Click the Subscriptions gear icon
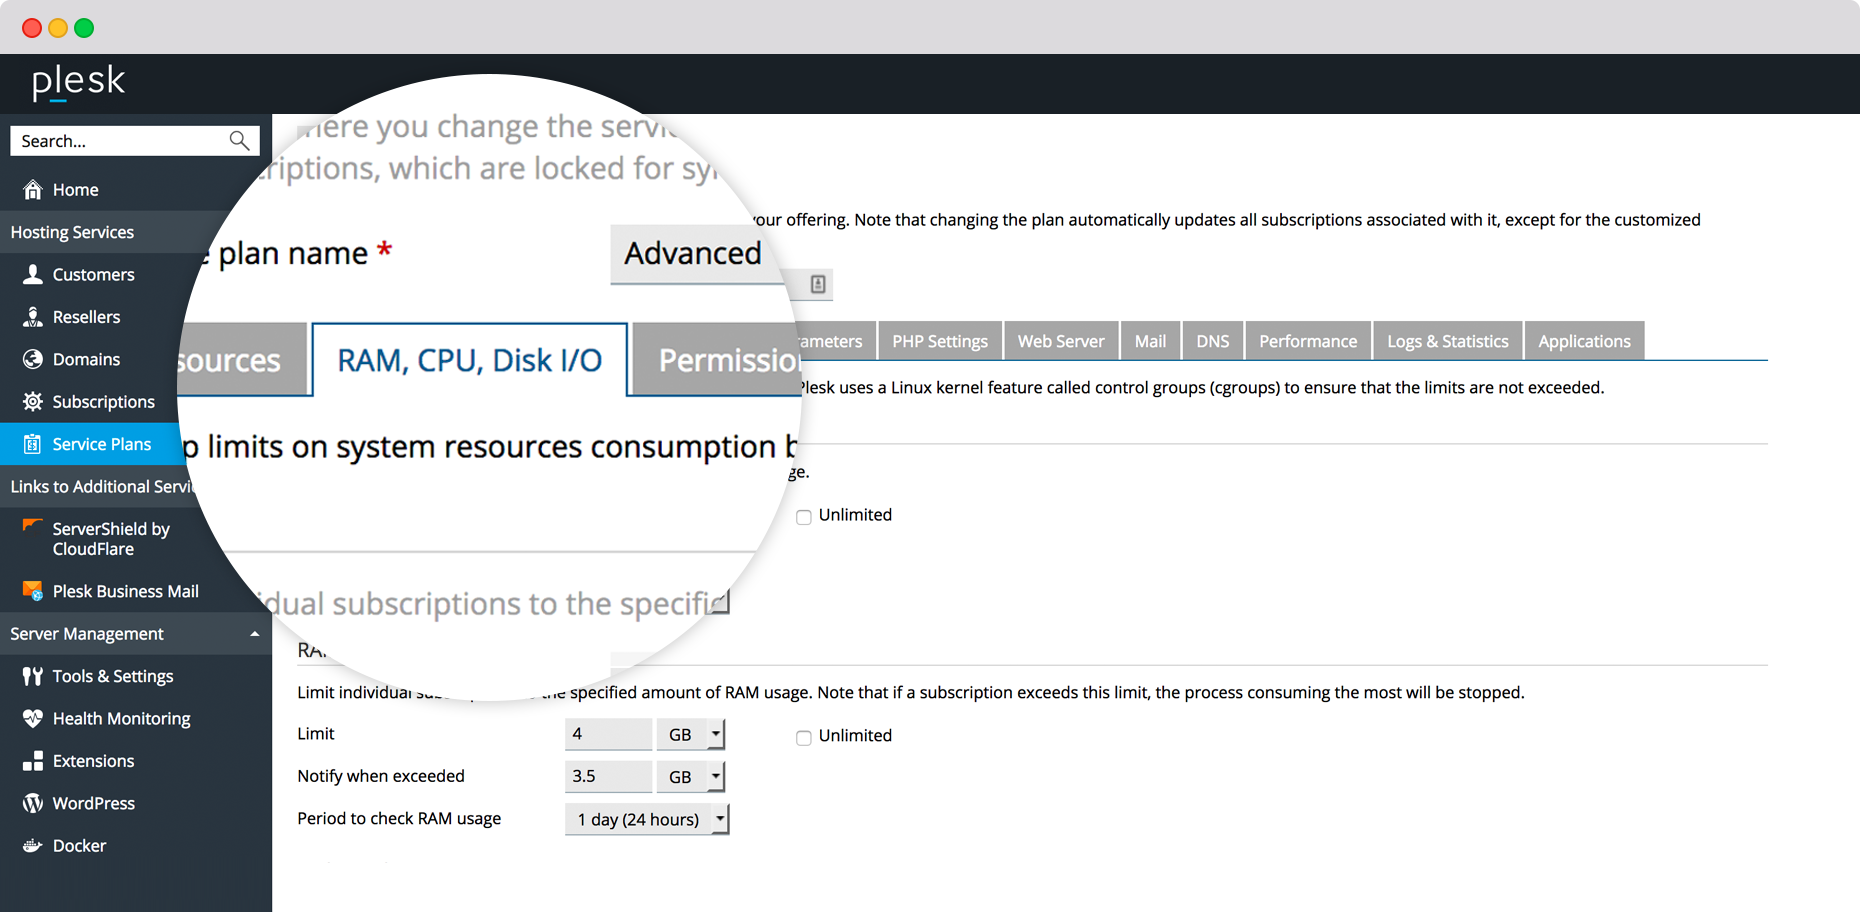Screen dimensions: 1860x912 pos(33,401)
